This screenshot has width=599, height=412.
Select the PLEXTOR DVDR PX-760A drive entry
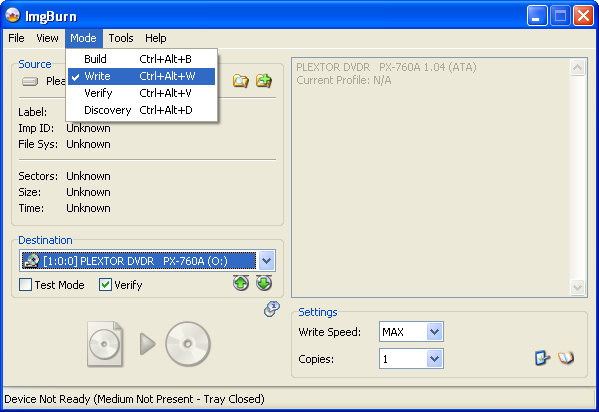click(x=139, y=261)
